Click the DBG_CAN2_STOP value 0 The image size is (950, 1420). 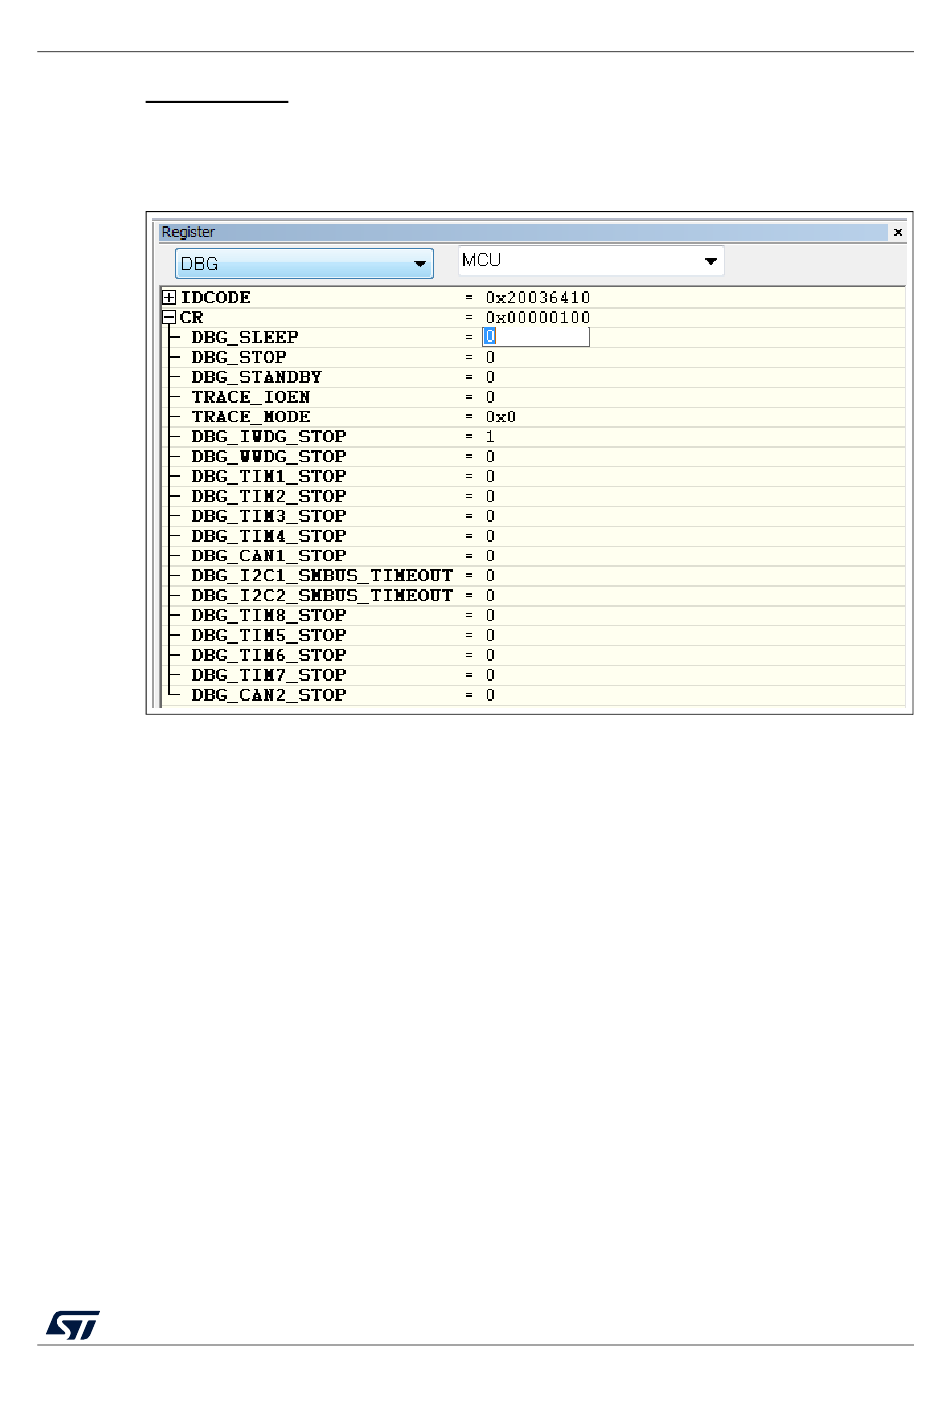490,696
